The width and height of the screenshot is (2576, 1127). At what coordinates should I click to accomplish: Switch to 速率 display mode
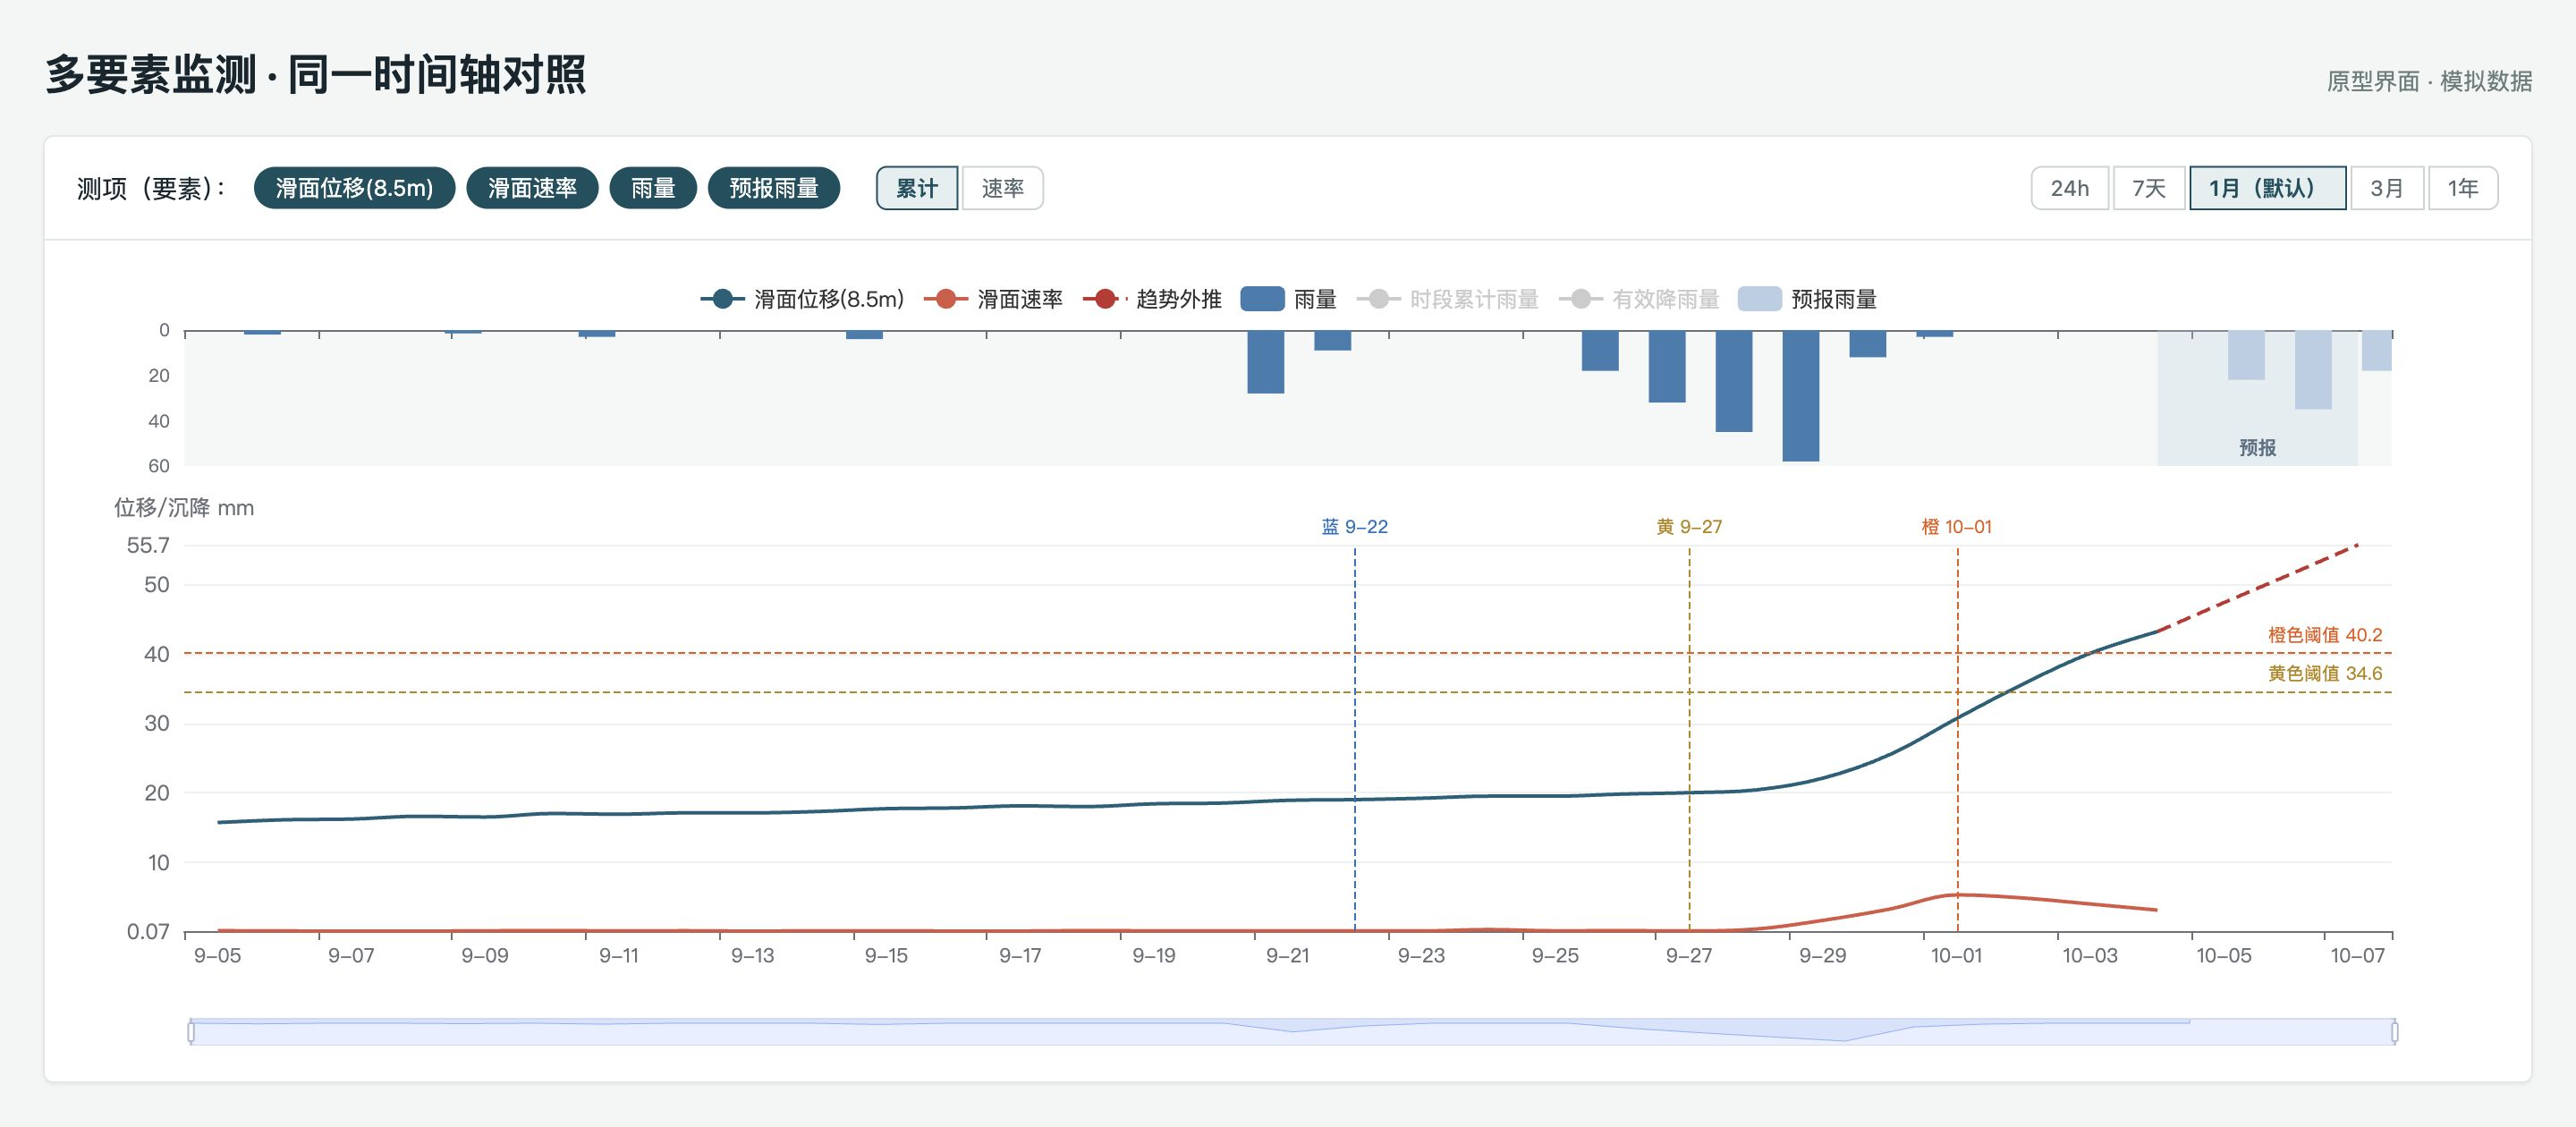click(x=1002, y=188)
